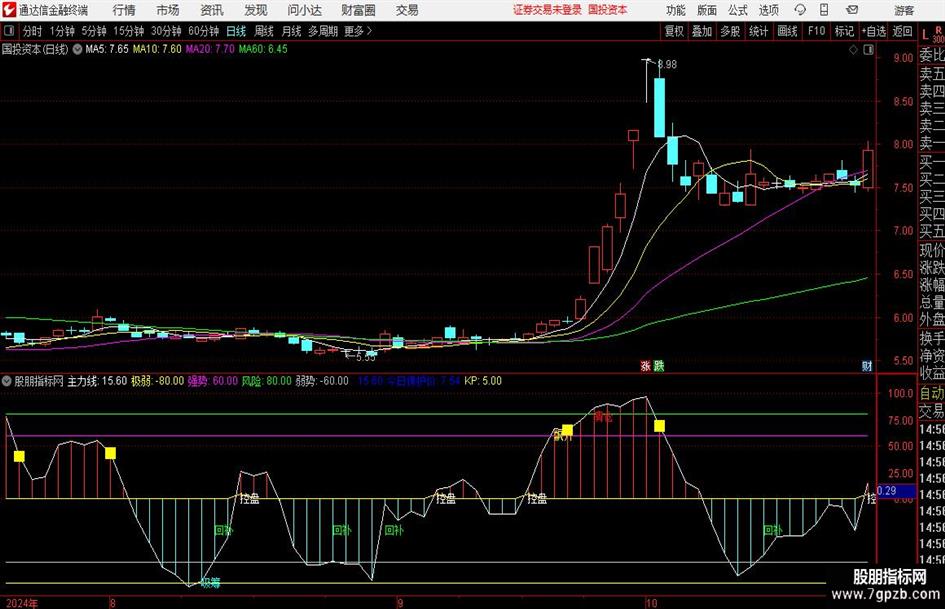Click the 涨 marker below the chart
The height and width of the screenshot is (609, 945).
click(645, 365)
